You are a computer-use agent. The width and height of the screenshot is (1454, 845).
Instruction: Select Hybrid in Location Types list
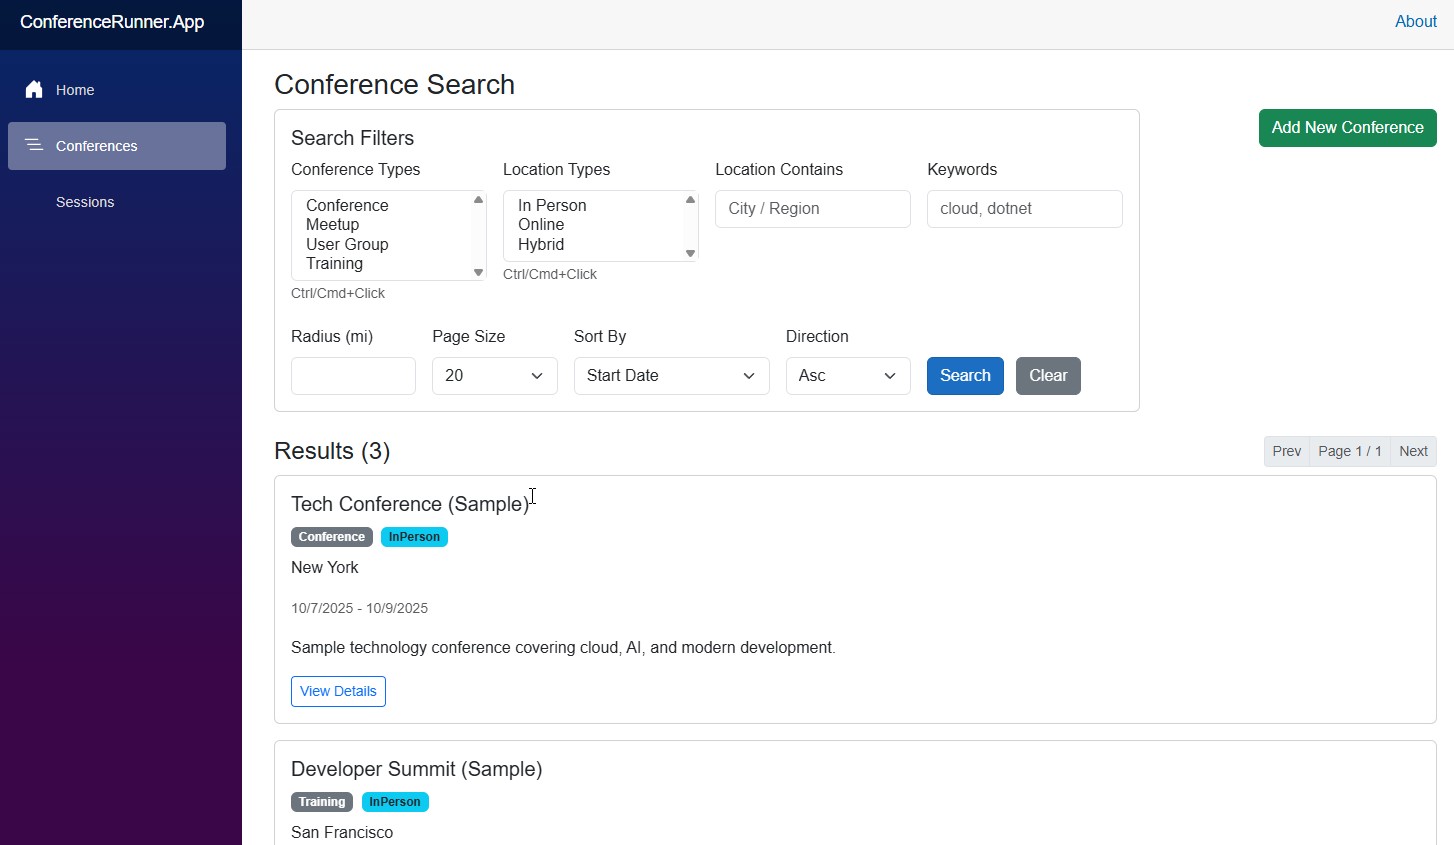[541, 245]
